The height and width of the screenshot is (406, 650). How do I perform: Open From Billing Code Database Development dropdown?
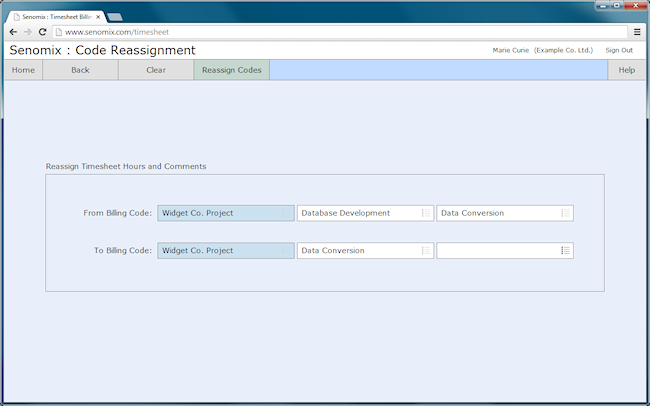[365, 213]
